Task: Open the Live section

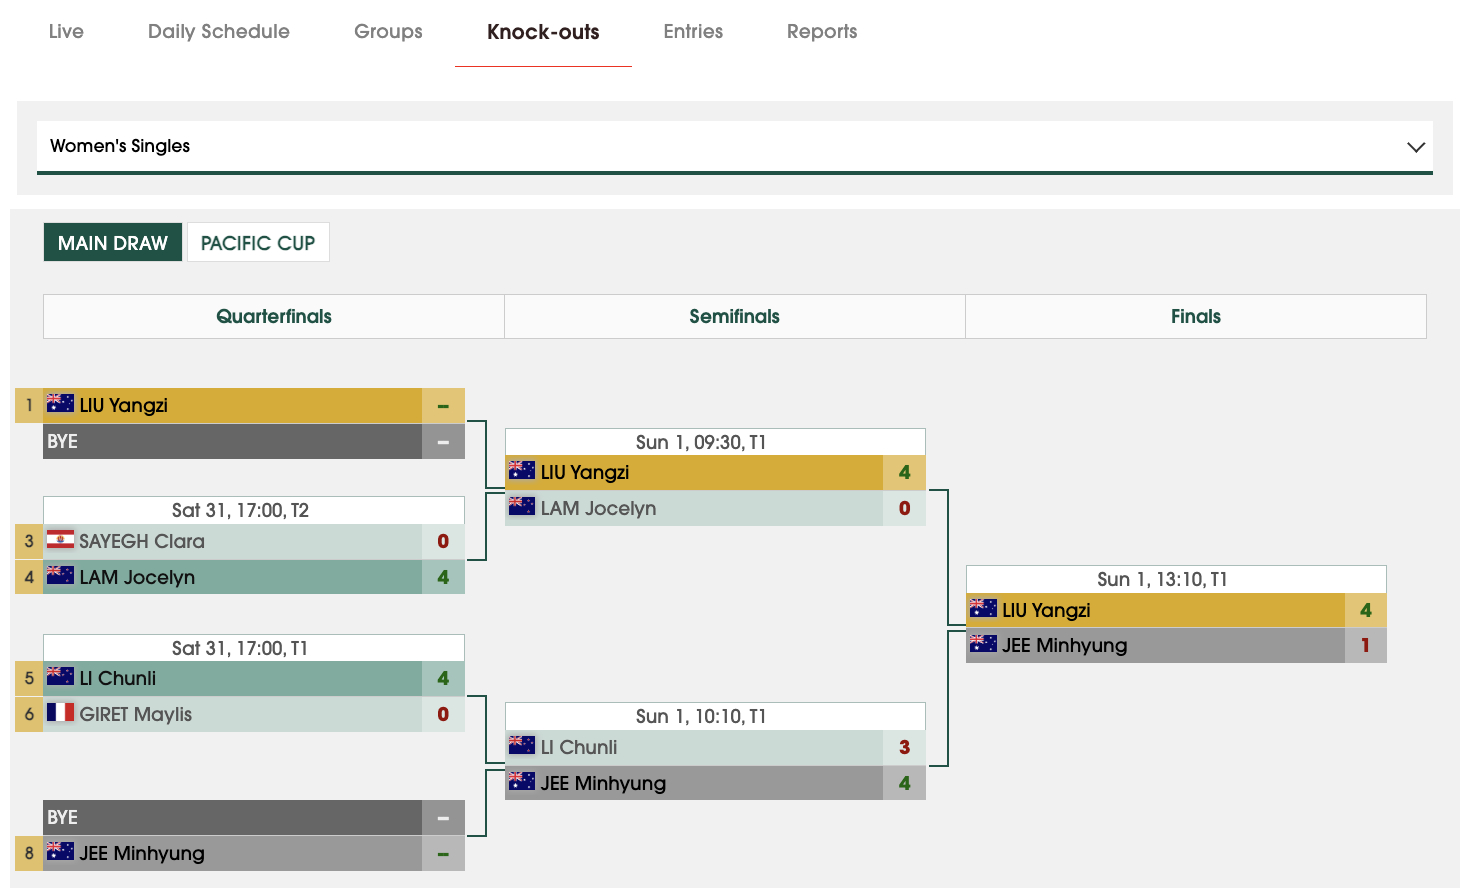Action: click(66, 31)
